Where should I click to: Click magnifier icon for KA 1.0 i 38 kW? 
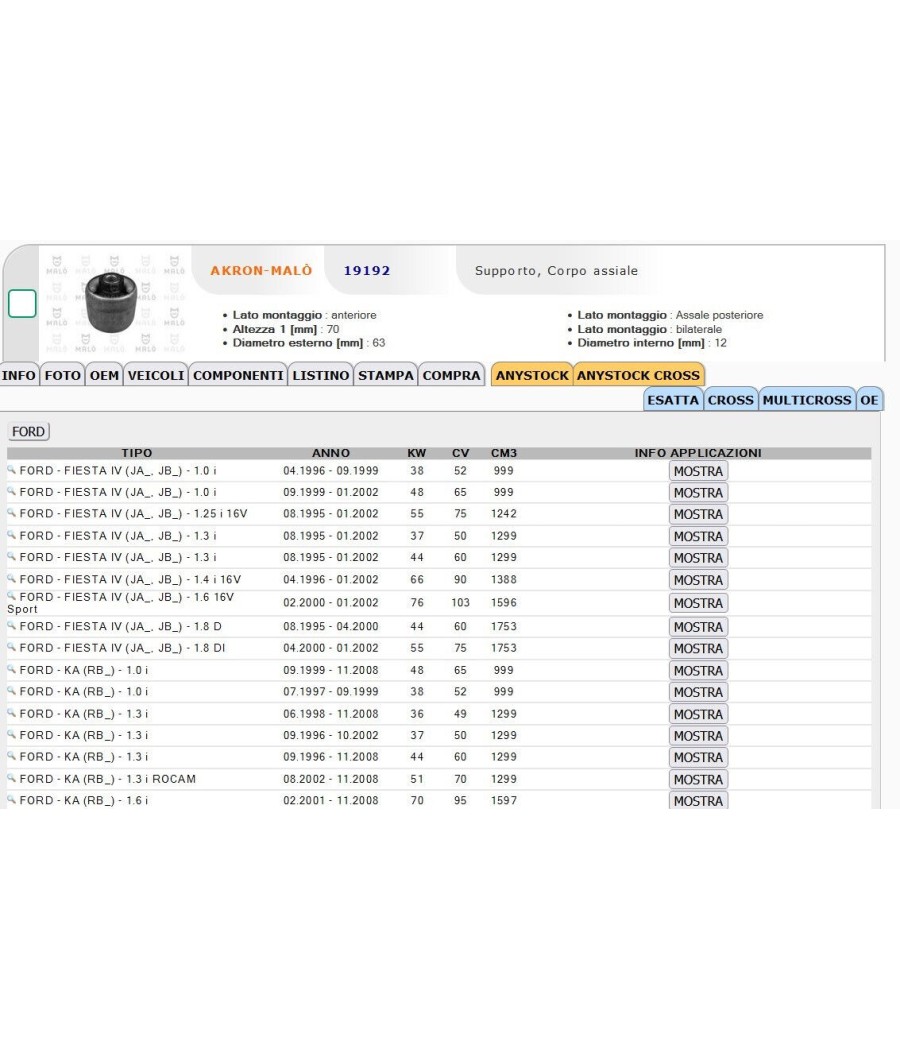11,690
